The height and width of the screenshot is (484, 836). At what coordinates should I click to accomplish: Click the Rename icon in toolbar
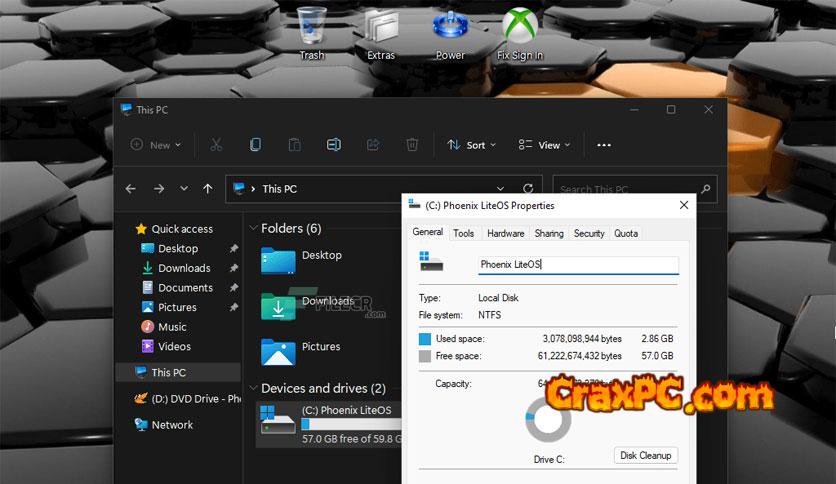click(x=334, y=145)
